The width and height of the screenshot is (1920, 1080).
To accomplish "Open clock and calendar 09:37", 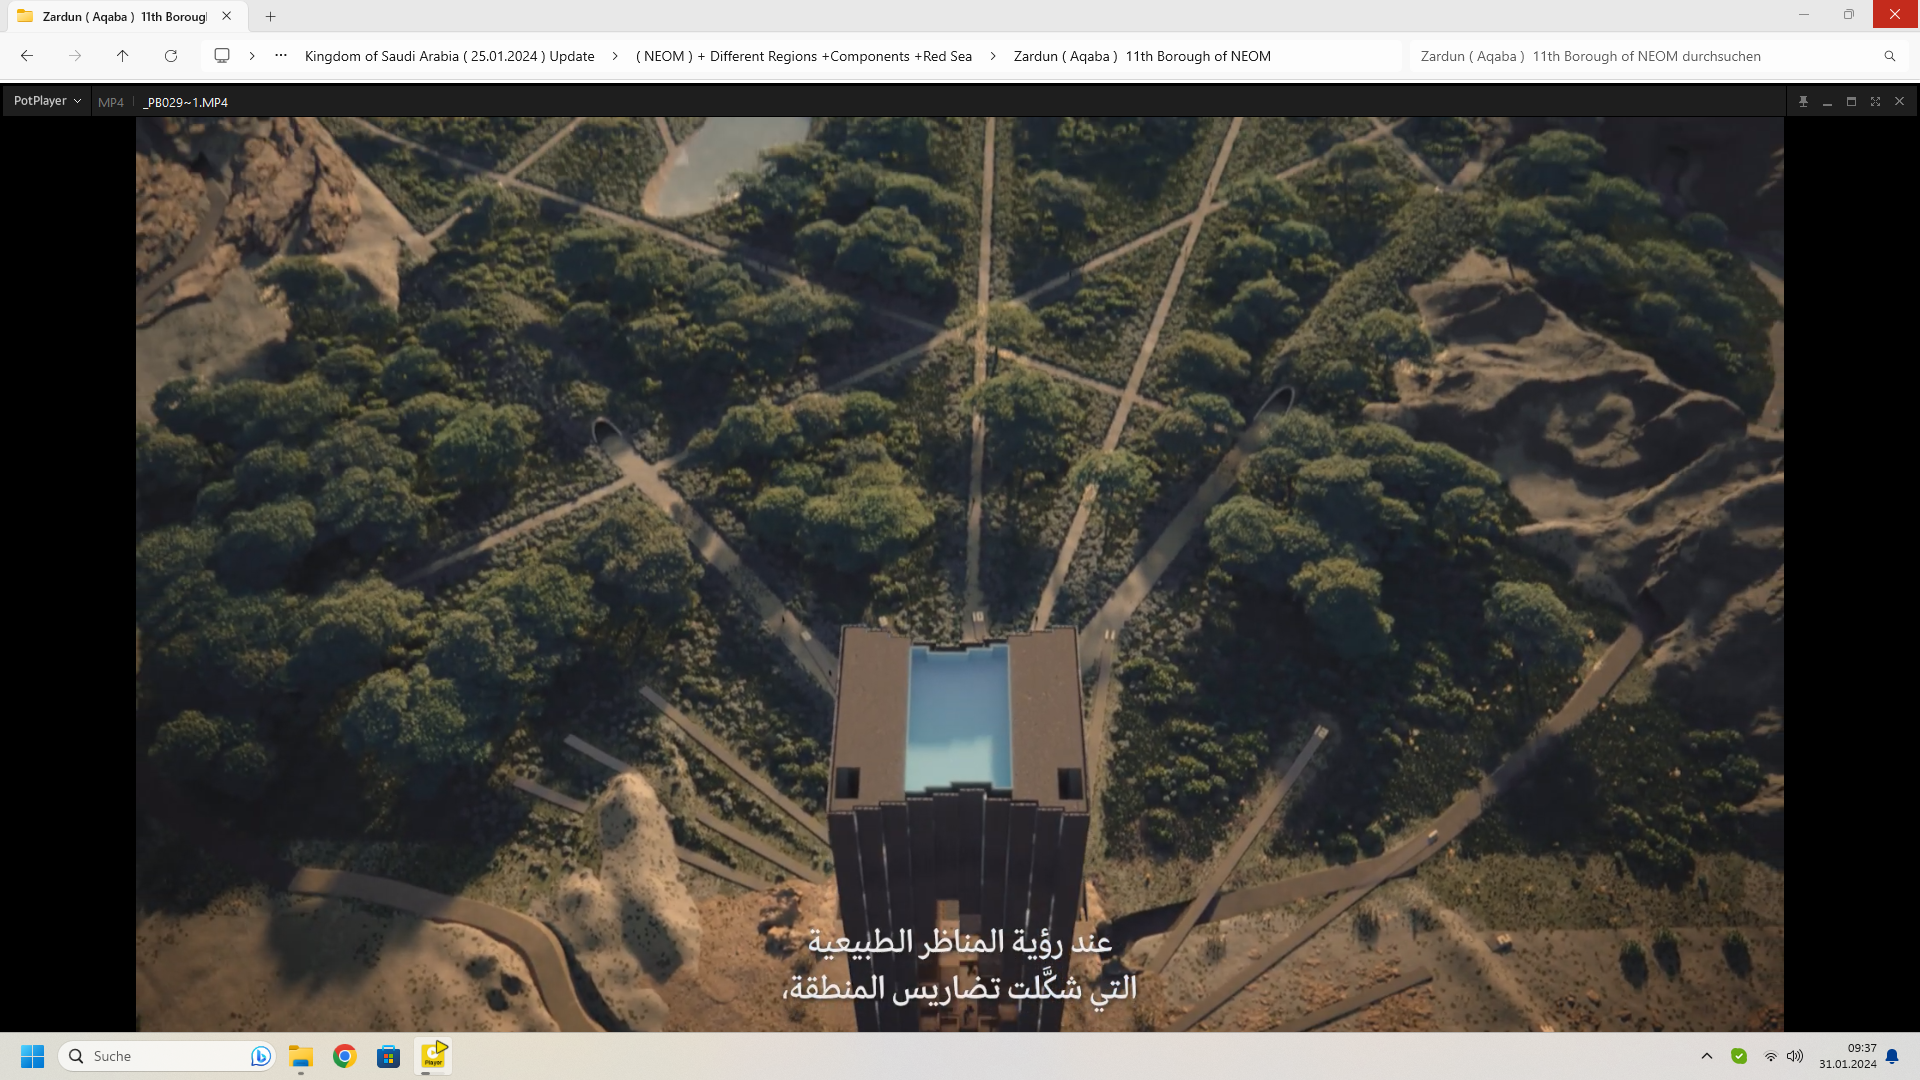I will click(1847, 1056).
